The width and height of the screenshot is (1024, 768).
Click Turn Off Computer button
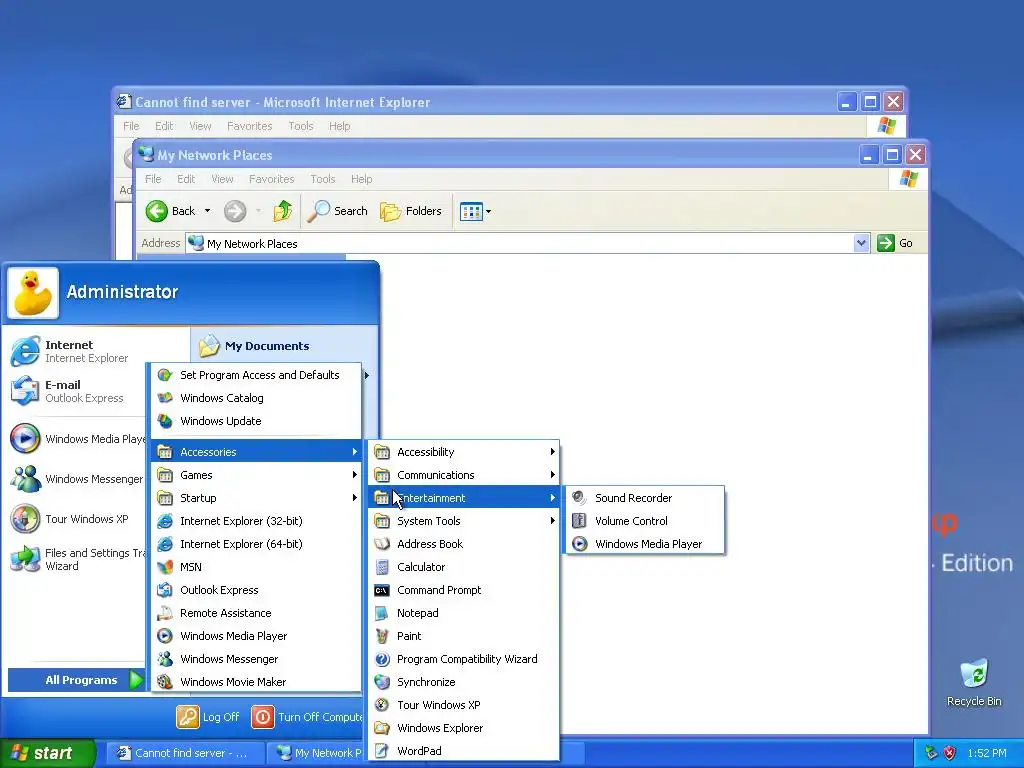(x=307, y=716)
